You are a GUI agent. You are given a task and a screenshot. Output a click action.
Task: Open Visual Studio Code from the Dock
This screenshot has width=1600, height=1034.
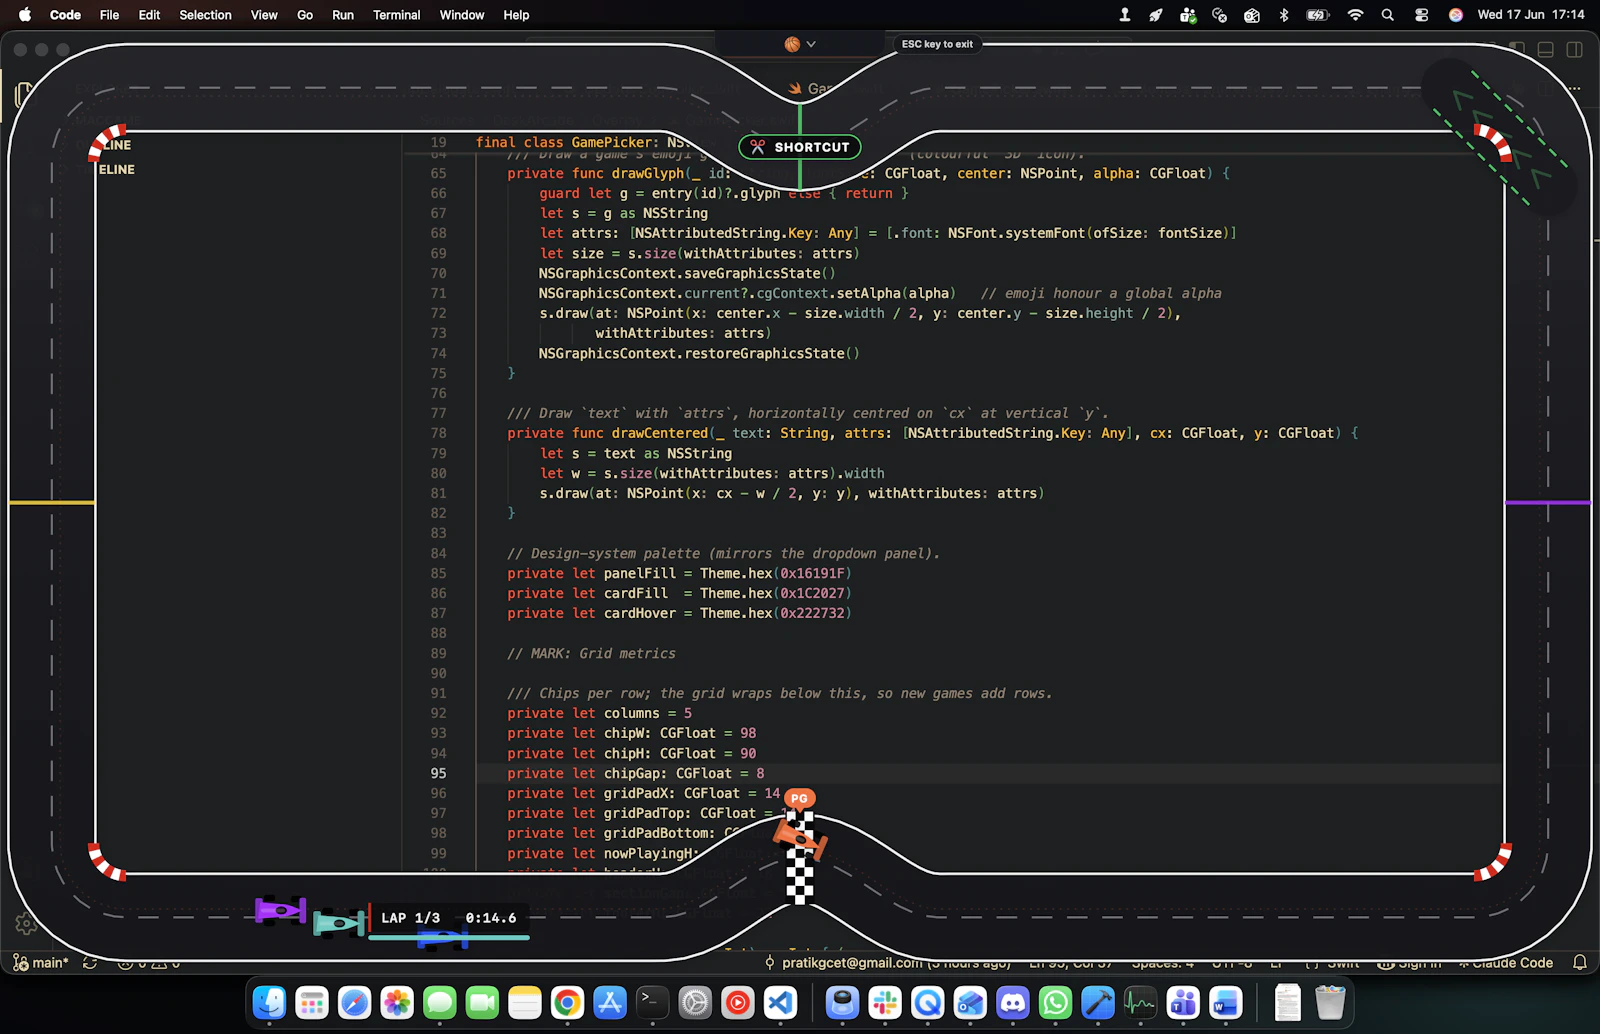pos(780,1002)
